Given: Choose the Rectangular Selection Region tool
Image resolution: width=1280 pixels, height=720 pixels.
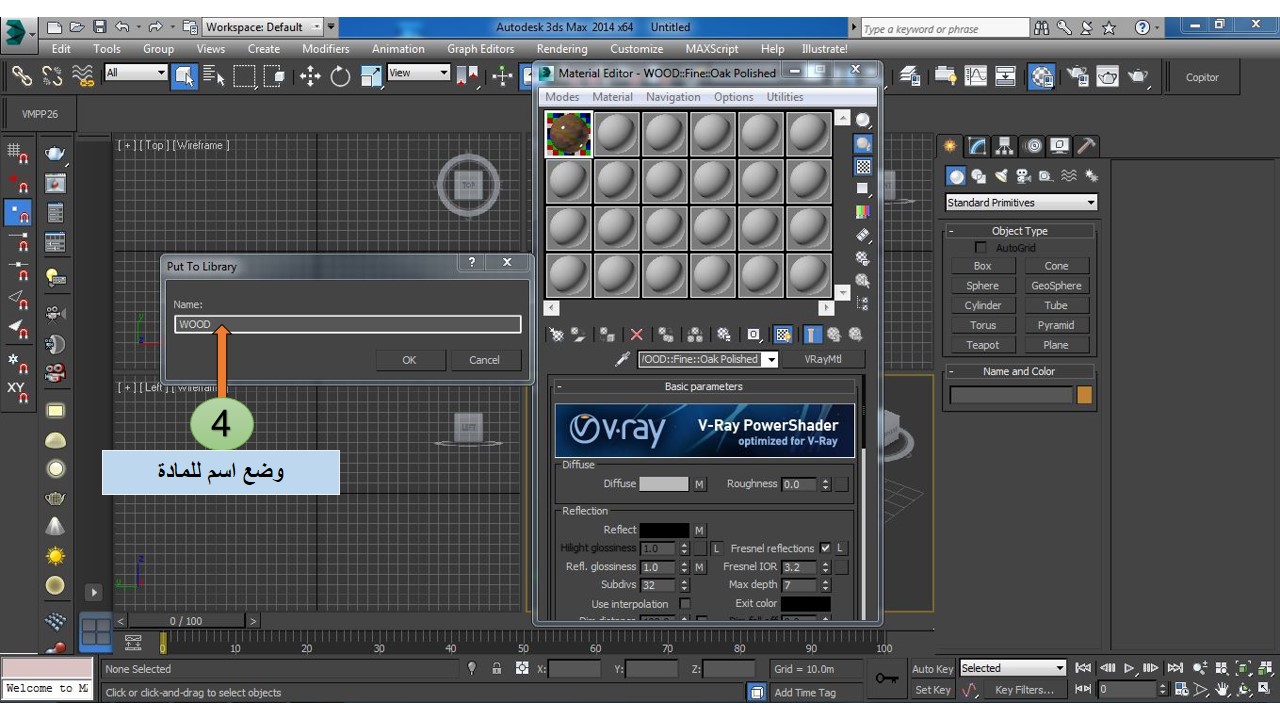Looking at the screenshot, I should [x=245, y=75].
